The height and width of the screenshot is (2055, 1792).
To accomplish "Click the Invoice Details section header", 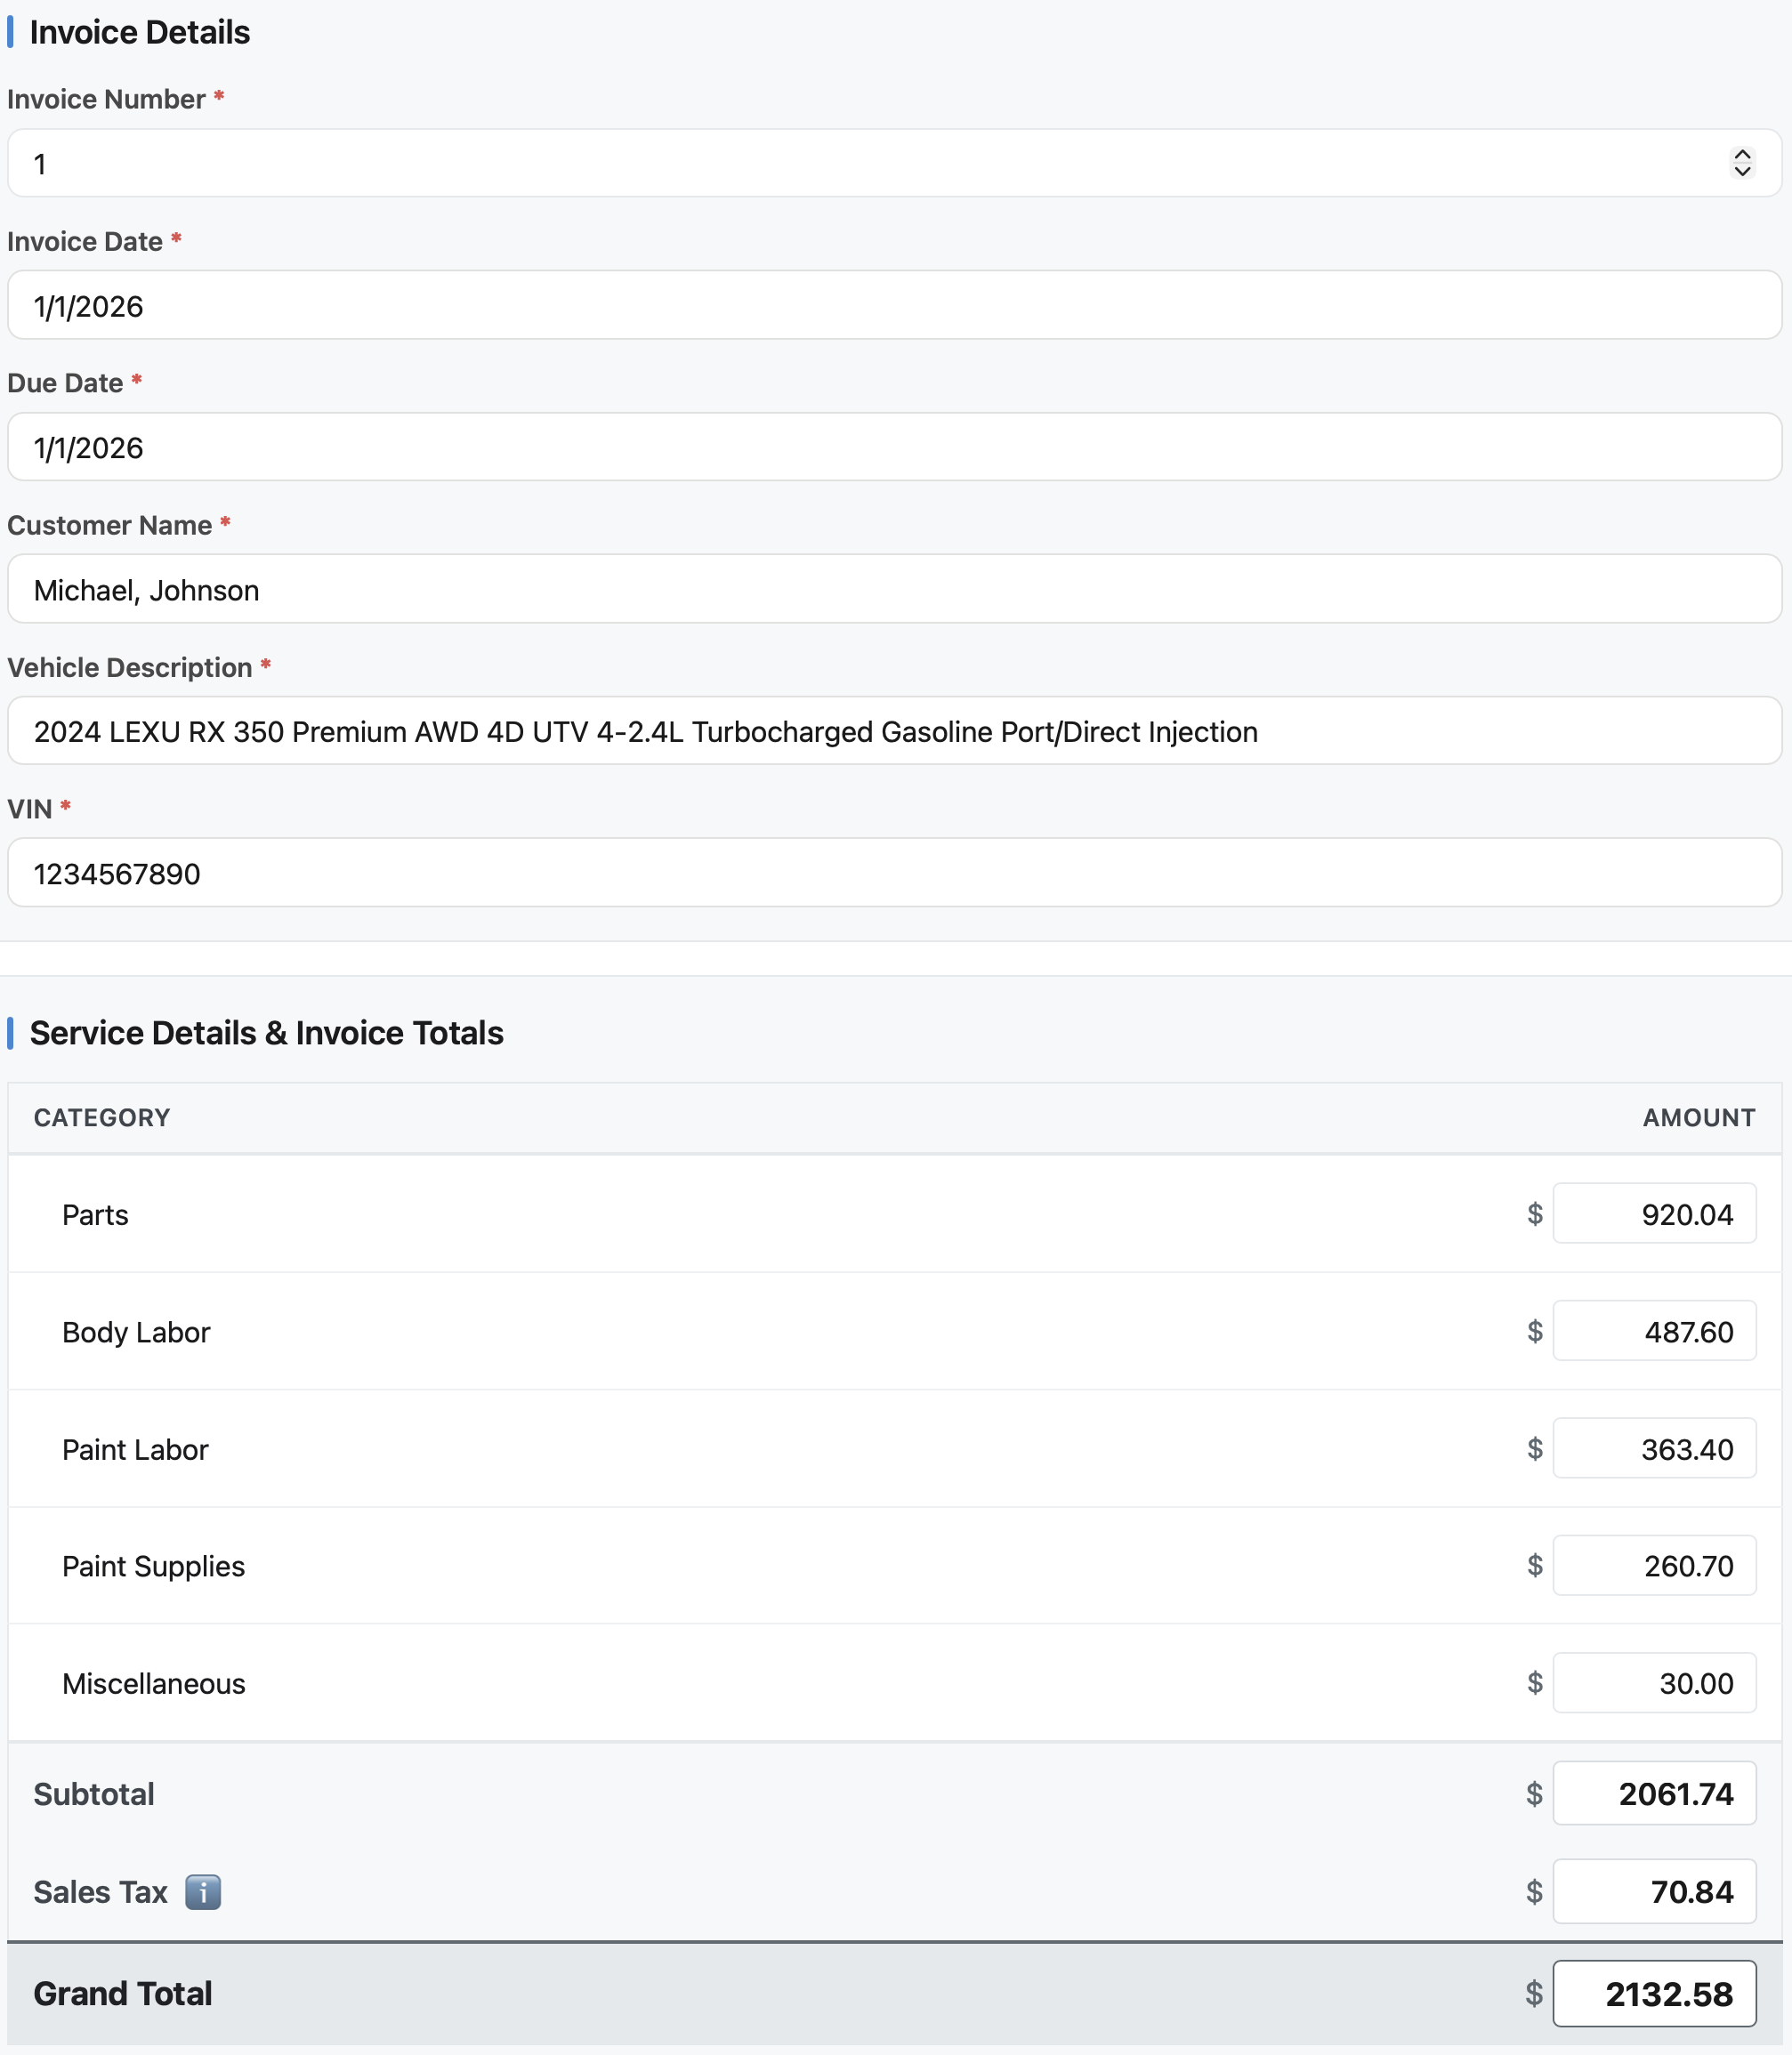I will tap(138, 32).
